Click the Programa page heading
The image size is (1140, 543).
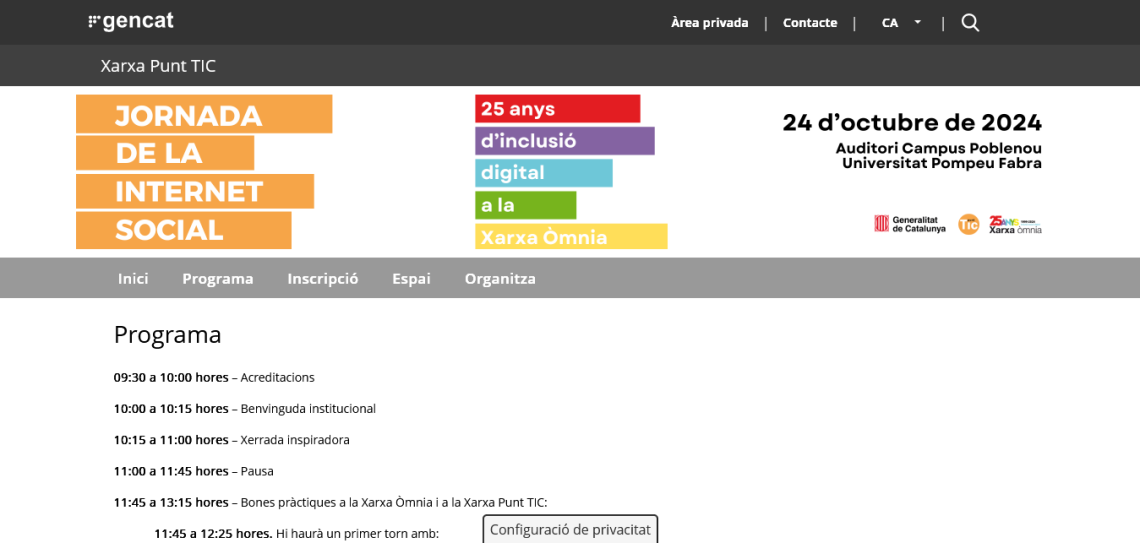pos(168,335)
